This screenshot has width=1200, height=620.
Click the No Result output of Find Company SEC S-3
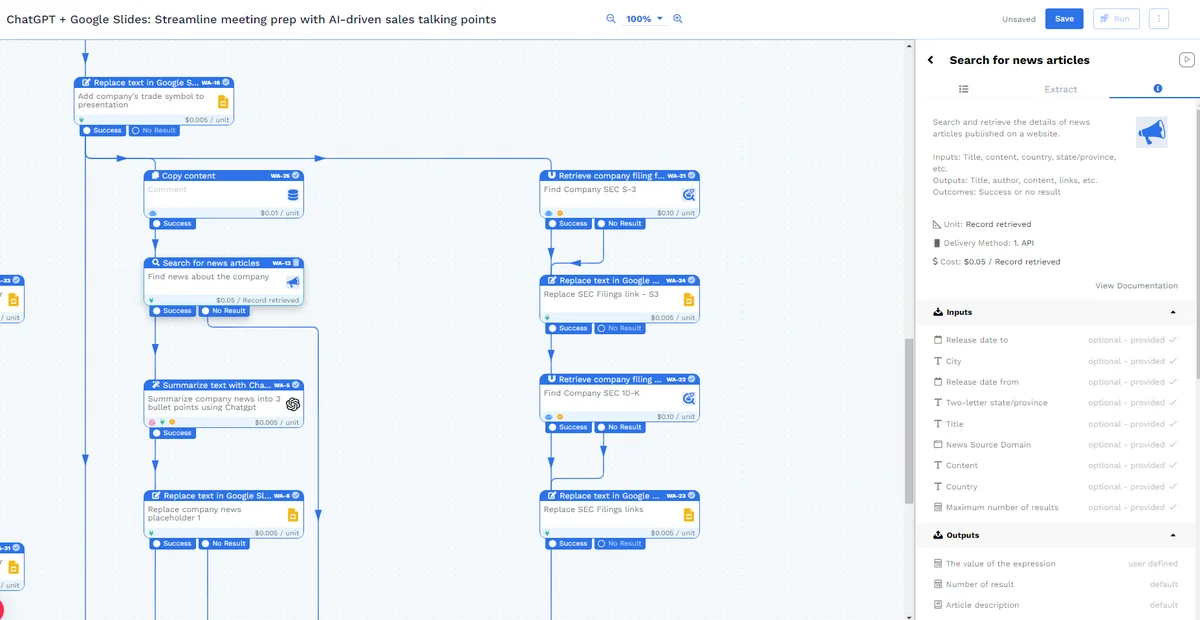[x=619, y=223]
